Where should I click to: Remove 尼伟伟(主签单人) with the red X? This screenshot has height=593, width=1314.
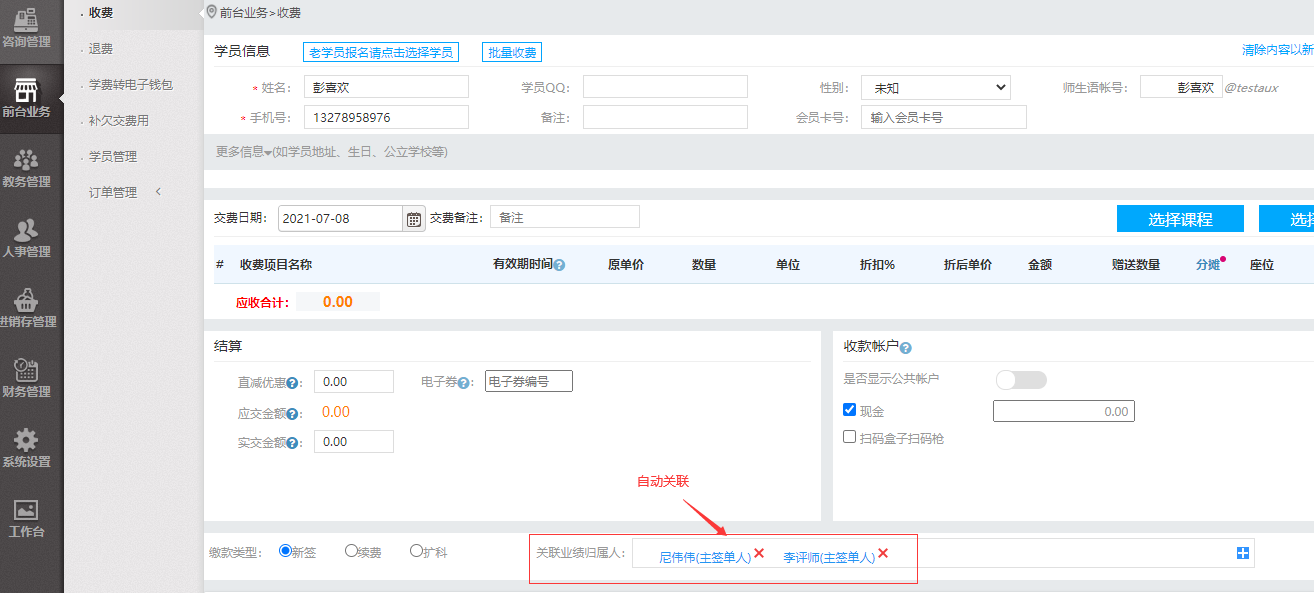pos(759,554)
